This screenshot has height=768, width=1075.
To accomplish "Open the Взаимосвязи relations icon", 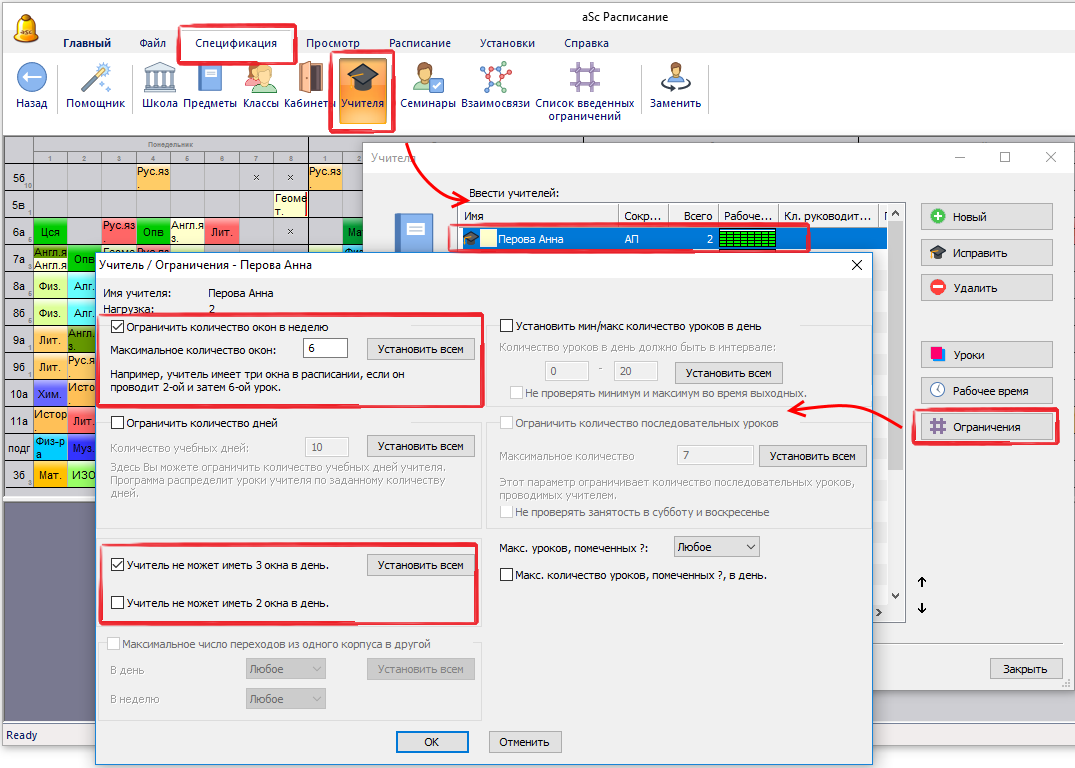I will (493, 79).
